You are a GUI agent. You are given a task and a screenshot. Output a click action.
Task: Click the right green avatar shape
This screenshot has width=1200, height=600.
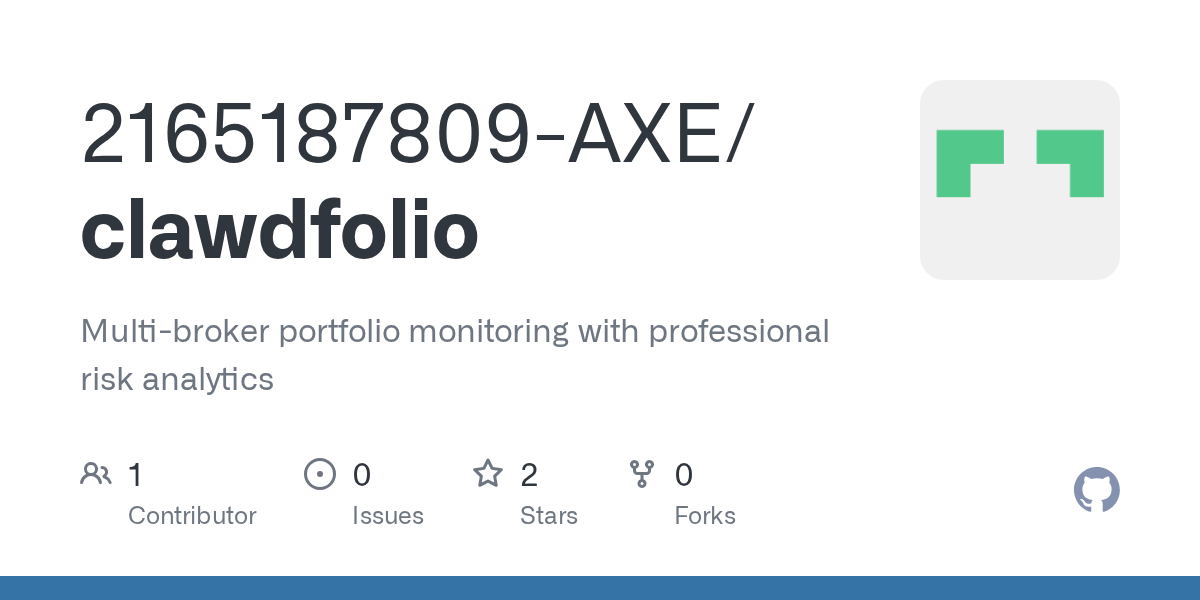(1071, 162)
